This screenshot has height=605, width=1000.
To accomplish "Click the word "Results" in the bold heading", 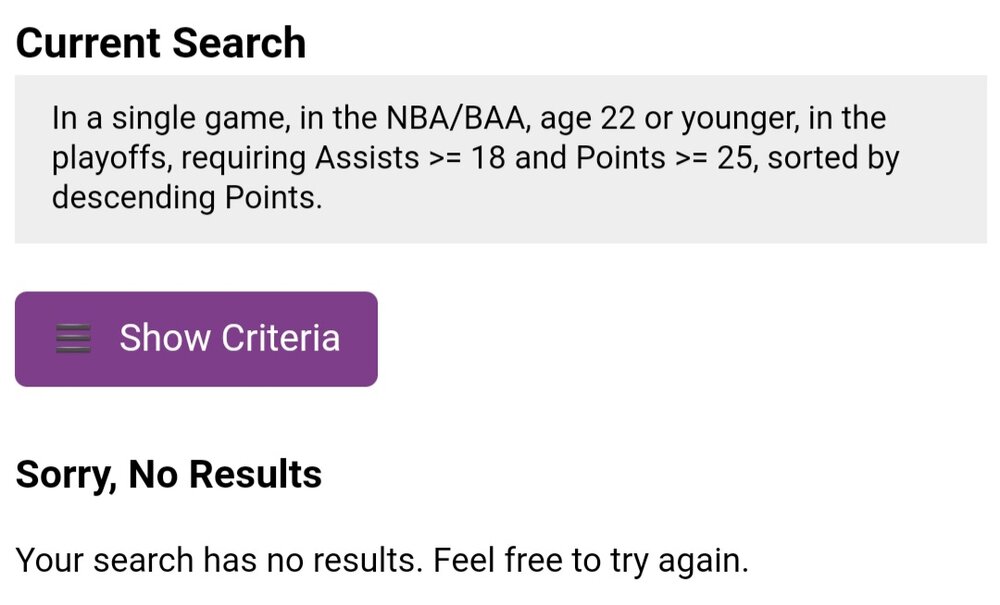I will (255, 474).
